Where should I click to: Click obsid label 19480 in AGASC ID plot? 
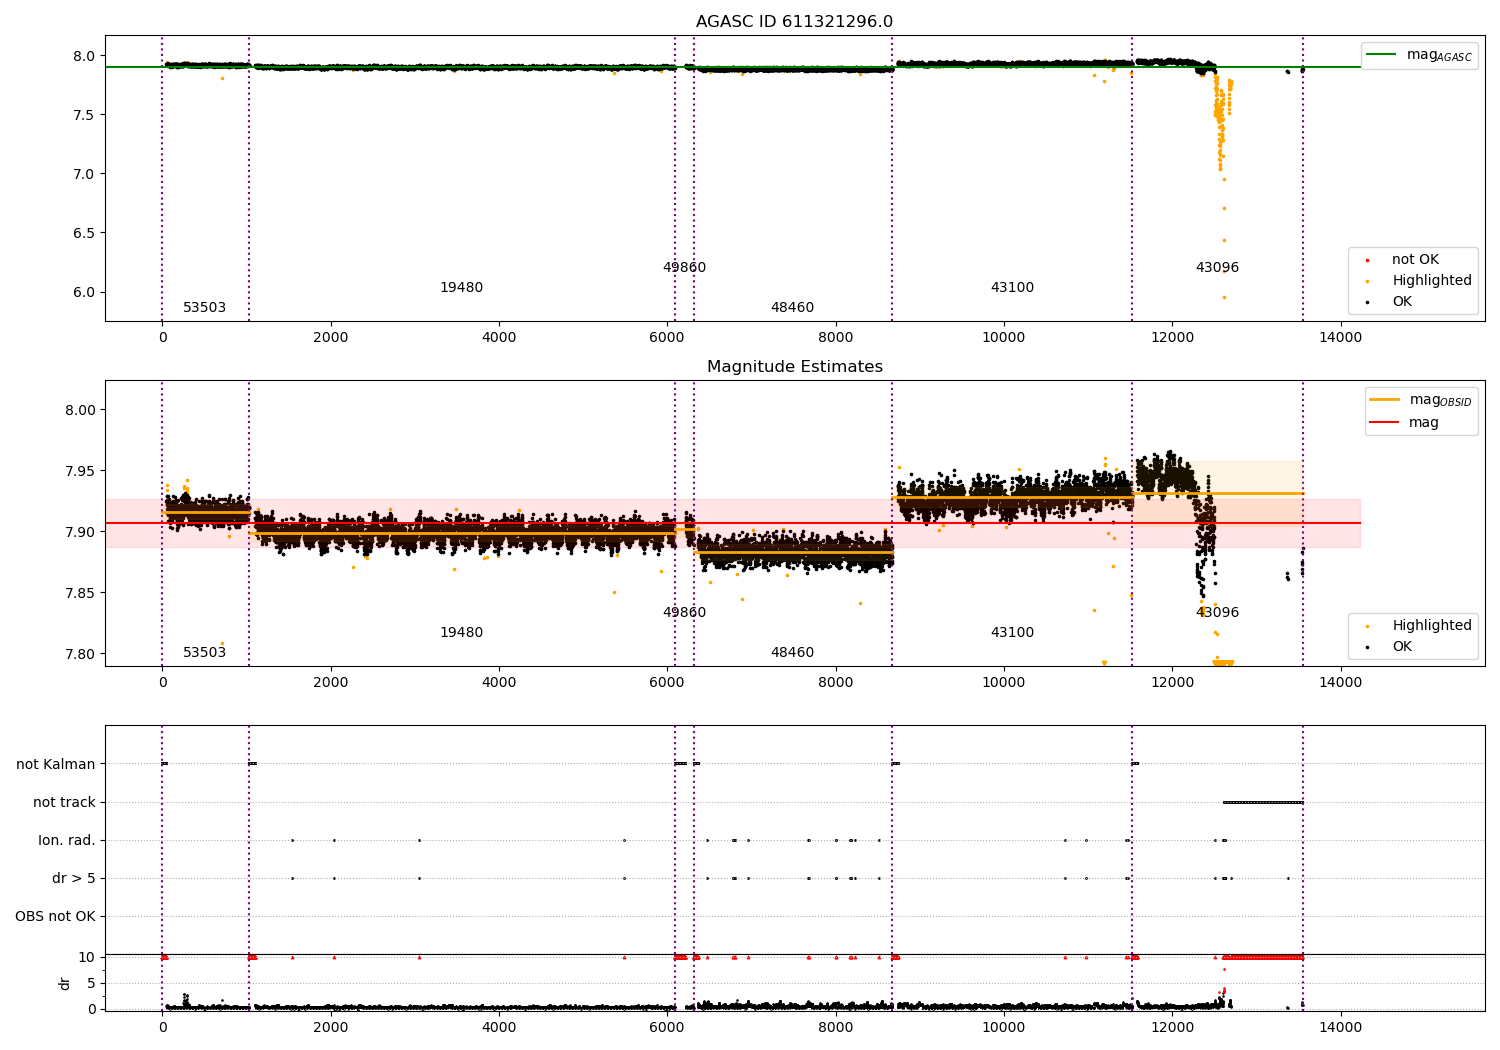pos(461,287)
